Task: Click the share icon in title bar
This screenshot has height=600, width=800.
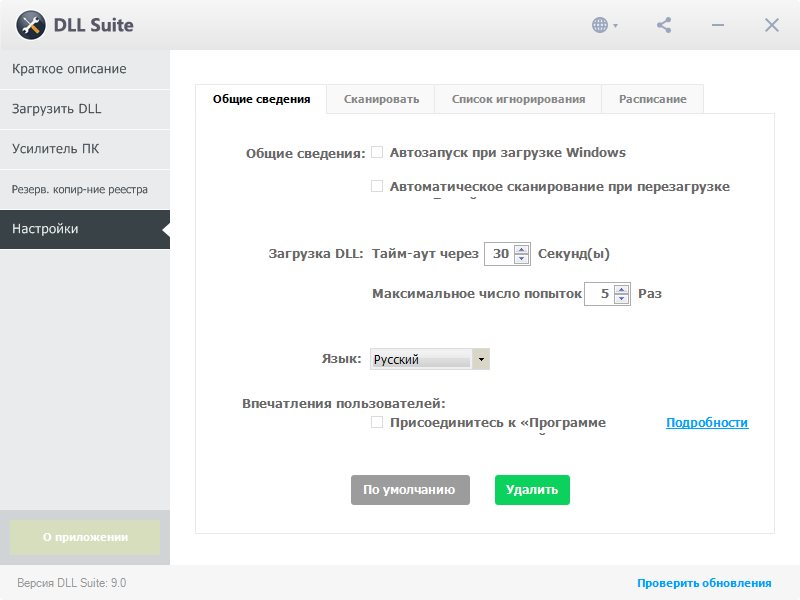Action: (x=664, y=25)
